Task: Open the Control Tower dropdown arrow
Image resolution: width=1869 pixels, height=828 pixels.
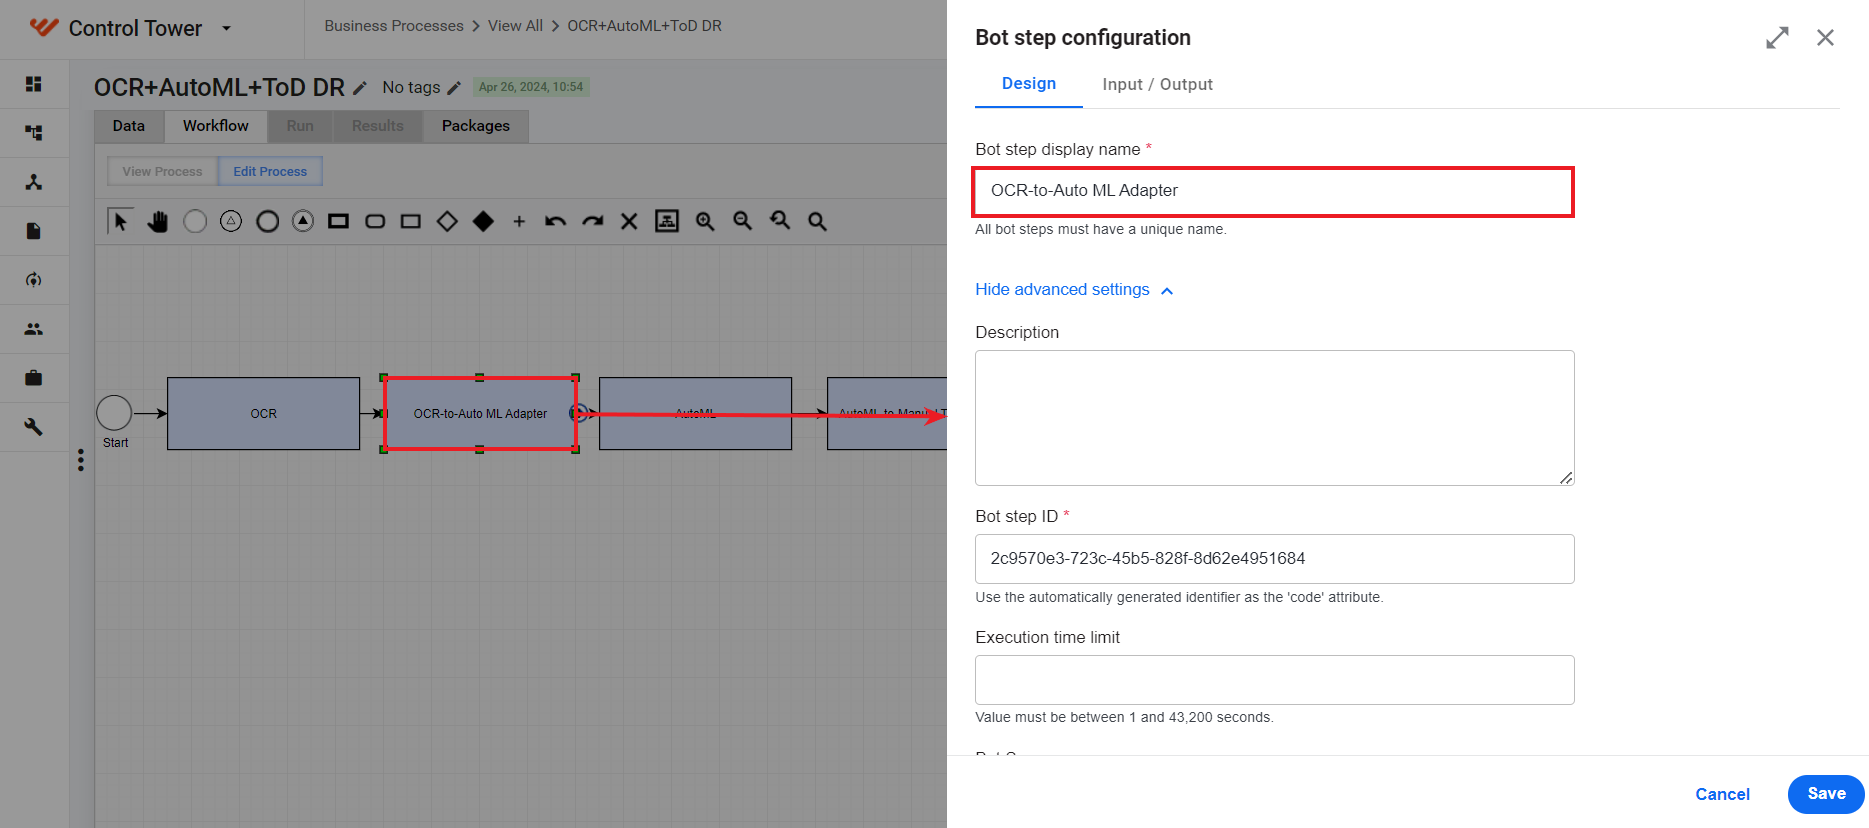Action: (x=226, y=28)
